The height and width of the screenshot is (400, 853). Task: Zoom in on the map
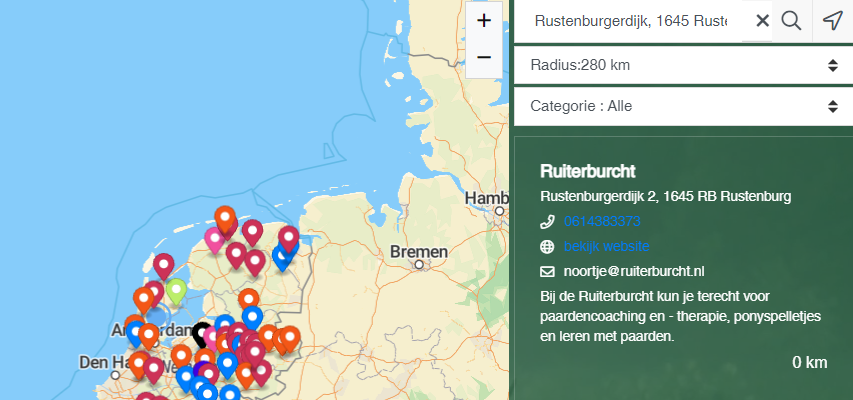pyautogui.click(x=484, y=21)
